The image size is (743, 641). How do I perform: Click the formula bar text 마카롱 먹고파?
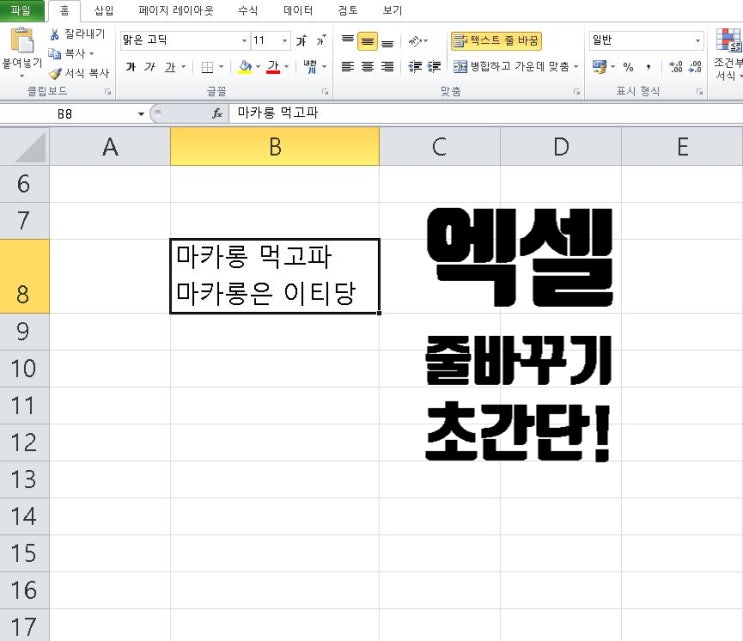[278, 113]
